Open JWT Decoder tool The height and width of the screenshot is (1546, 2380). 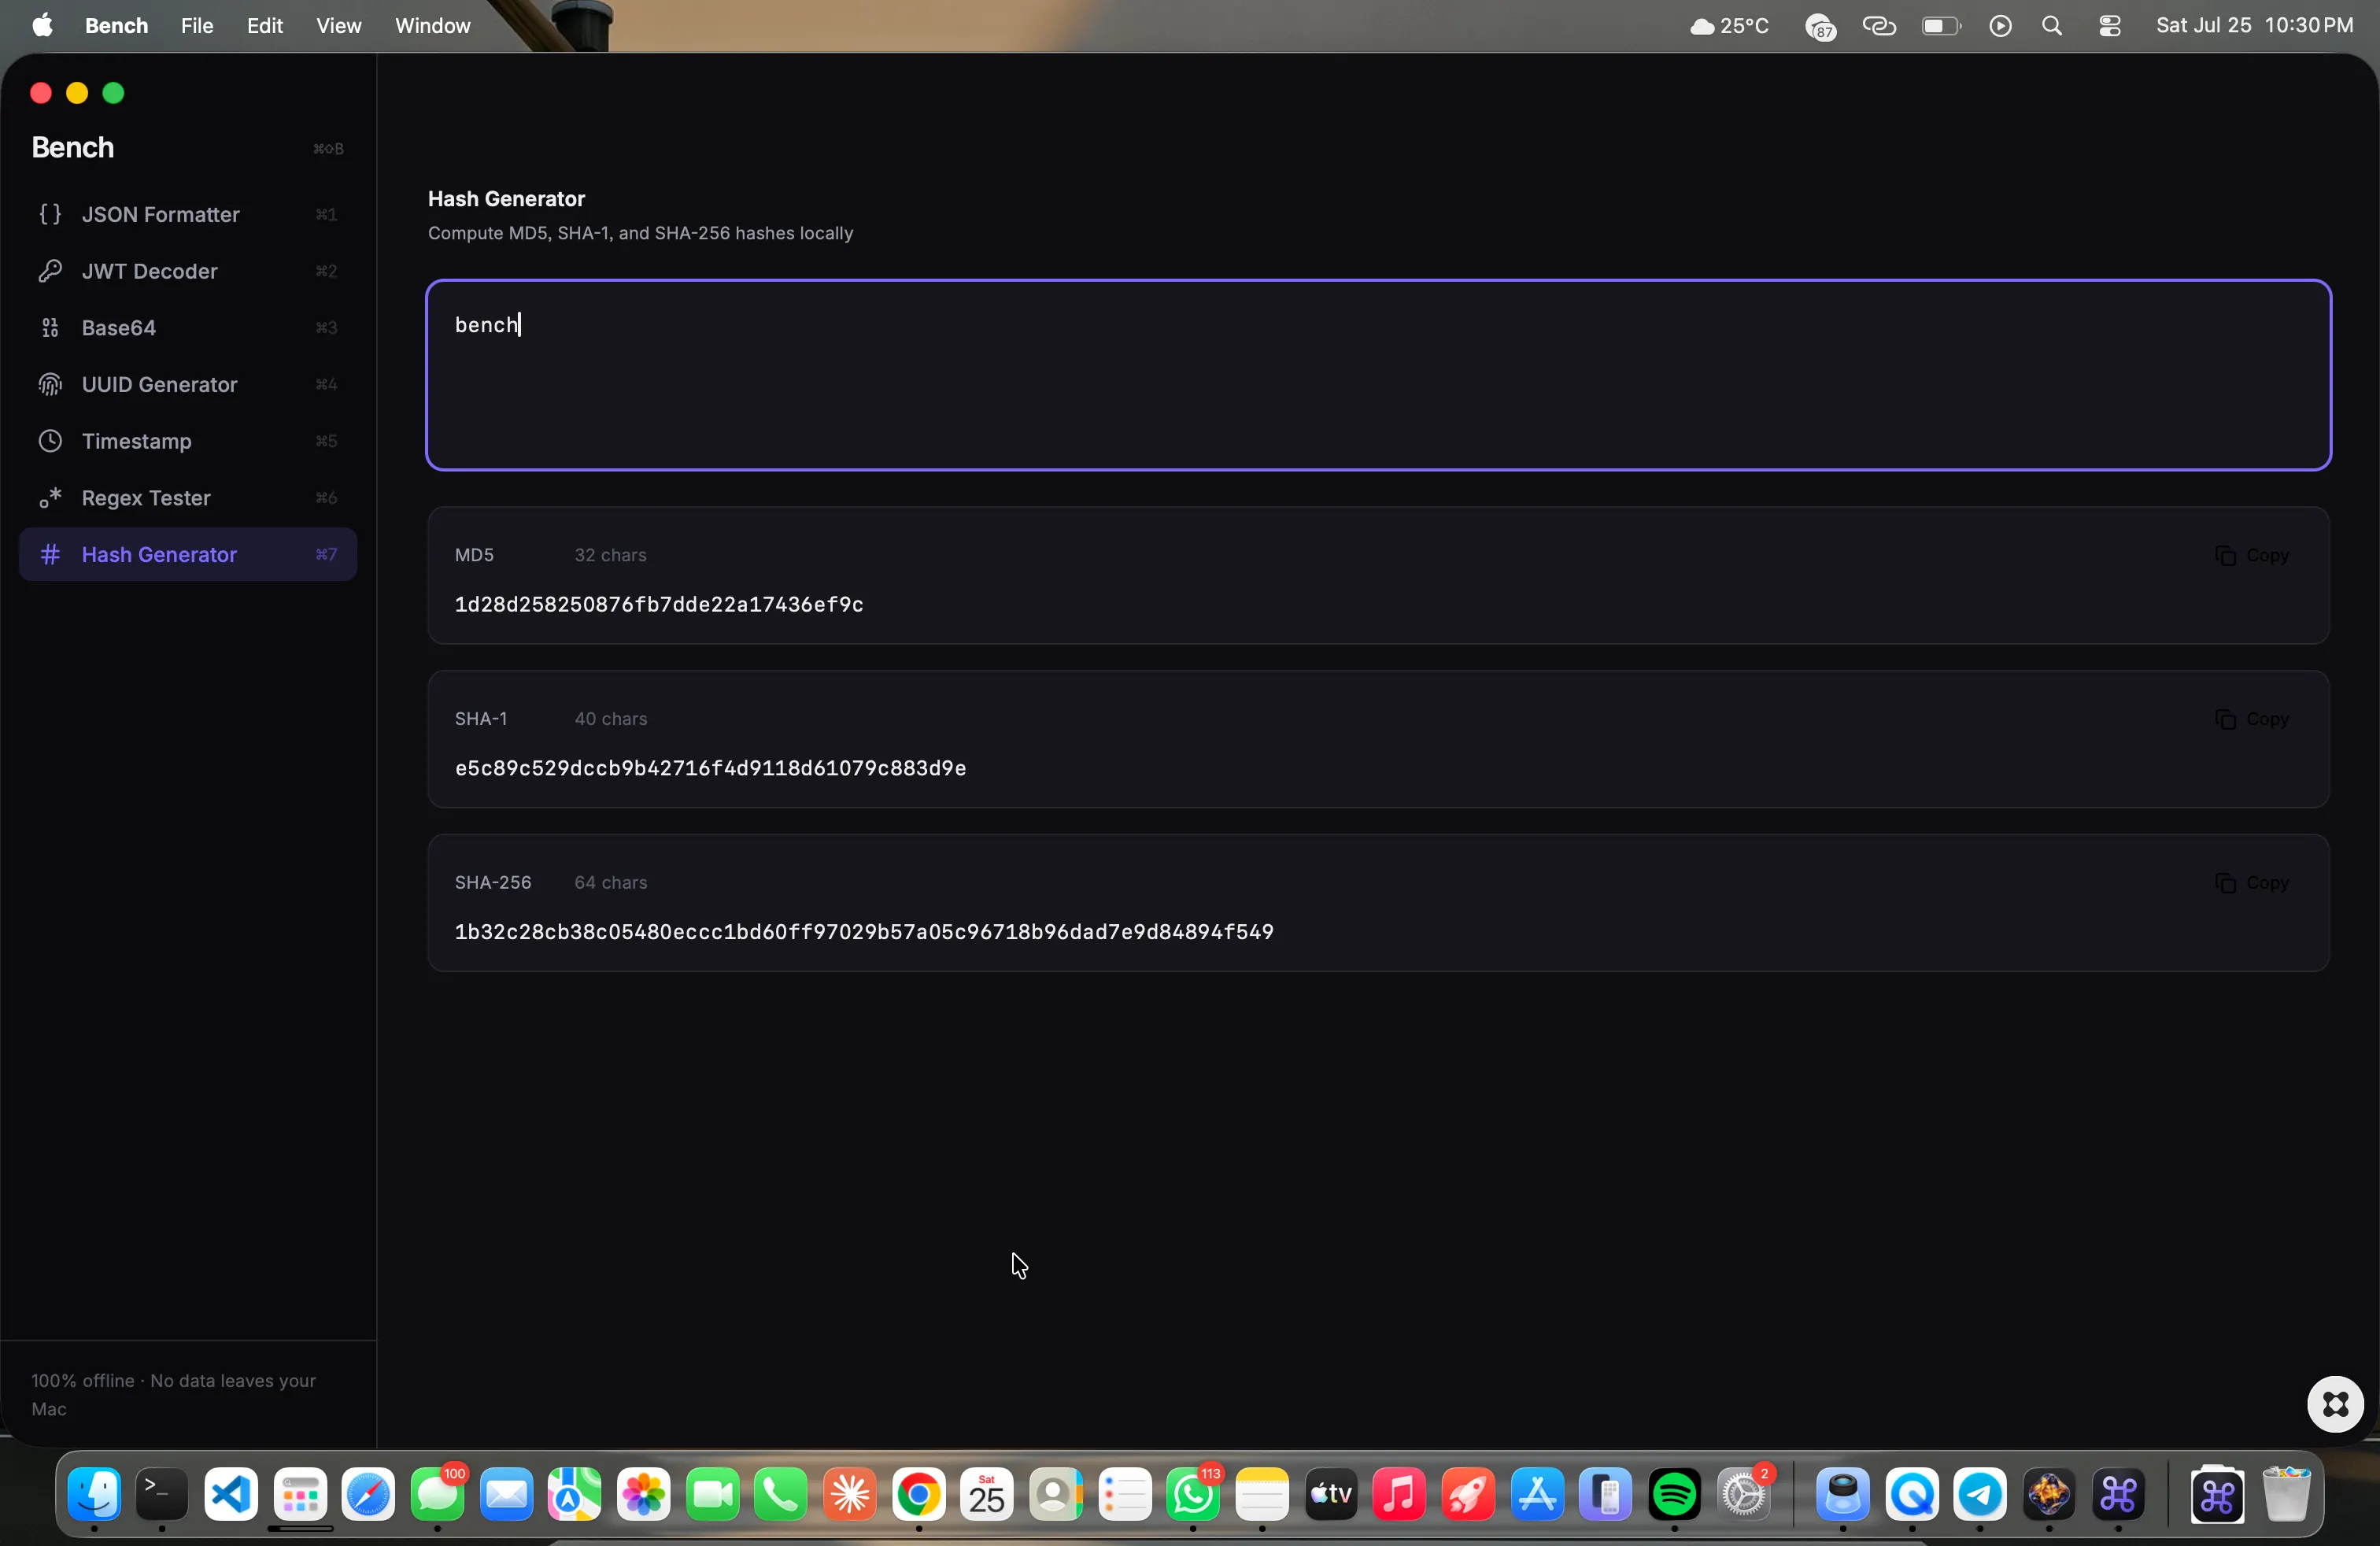coord(188,271)
